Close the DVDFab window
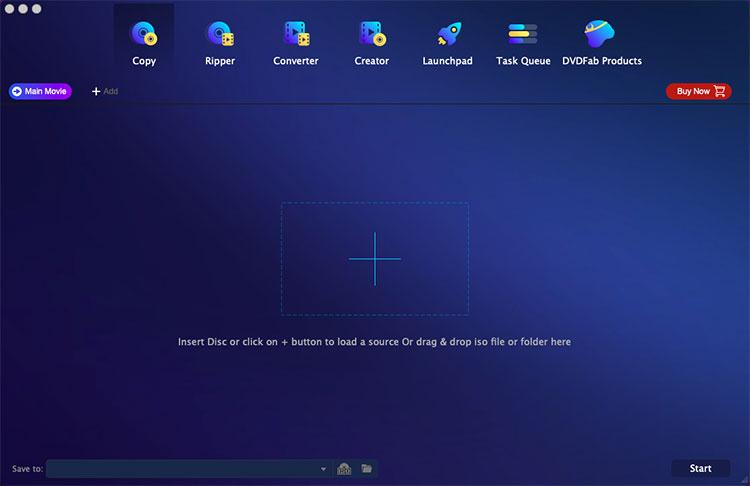 pyautogui.click(x=9, y=9)
